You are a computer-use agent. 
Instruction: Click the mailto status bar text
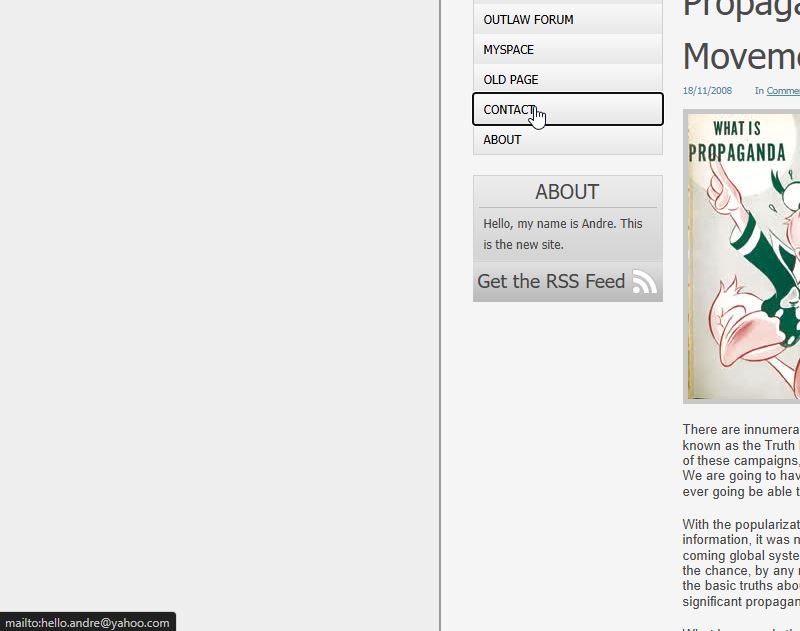click(87, 623)
